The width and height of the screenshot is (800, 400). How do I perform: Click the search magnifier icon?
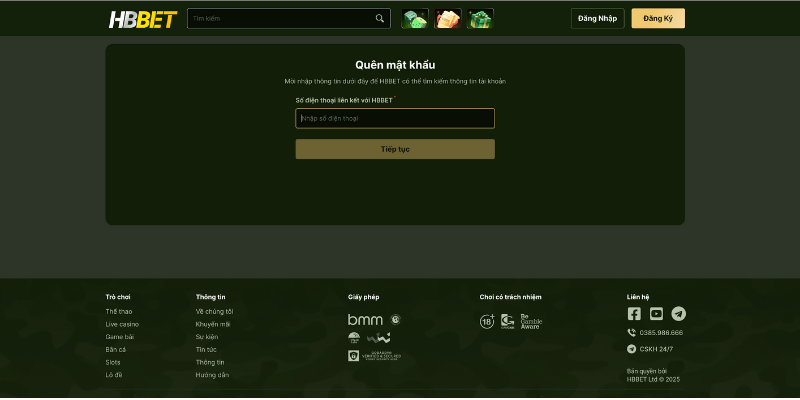coord(380,18)
